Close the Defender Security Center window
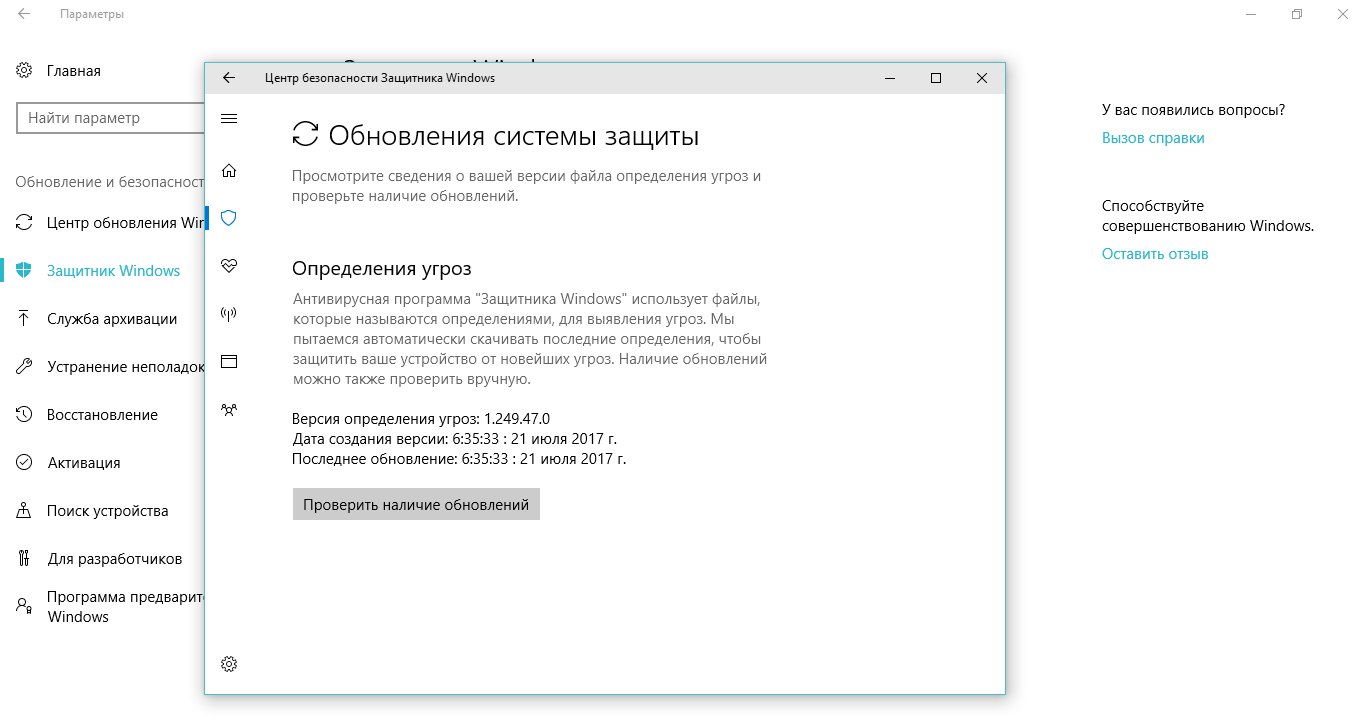 [x=982, y=78]
